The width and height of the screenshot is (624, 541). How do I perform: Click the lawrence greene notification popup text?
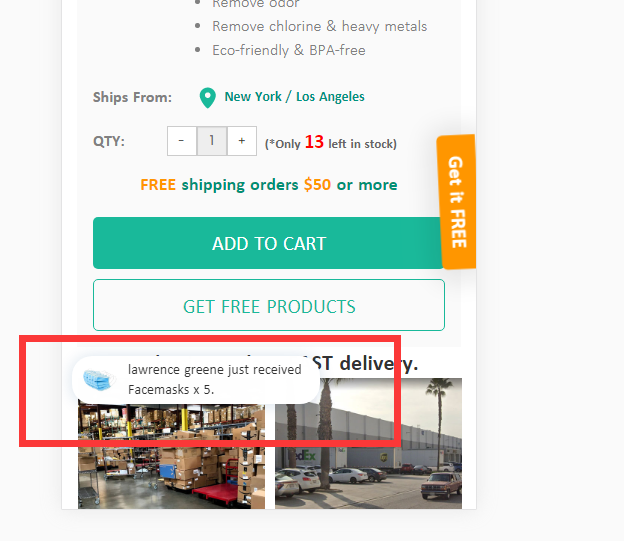point(214,379)
